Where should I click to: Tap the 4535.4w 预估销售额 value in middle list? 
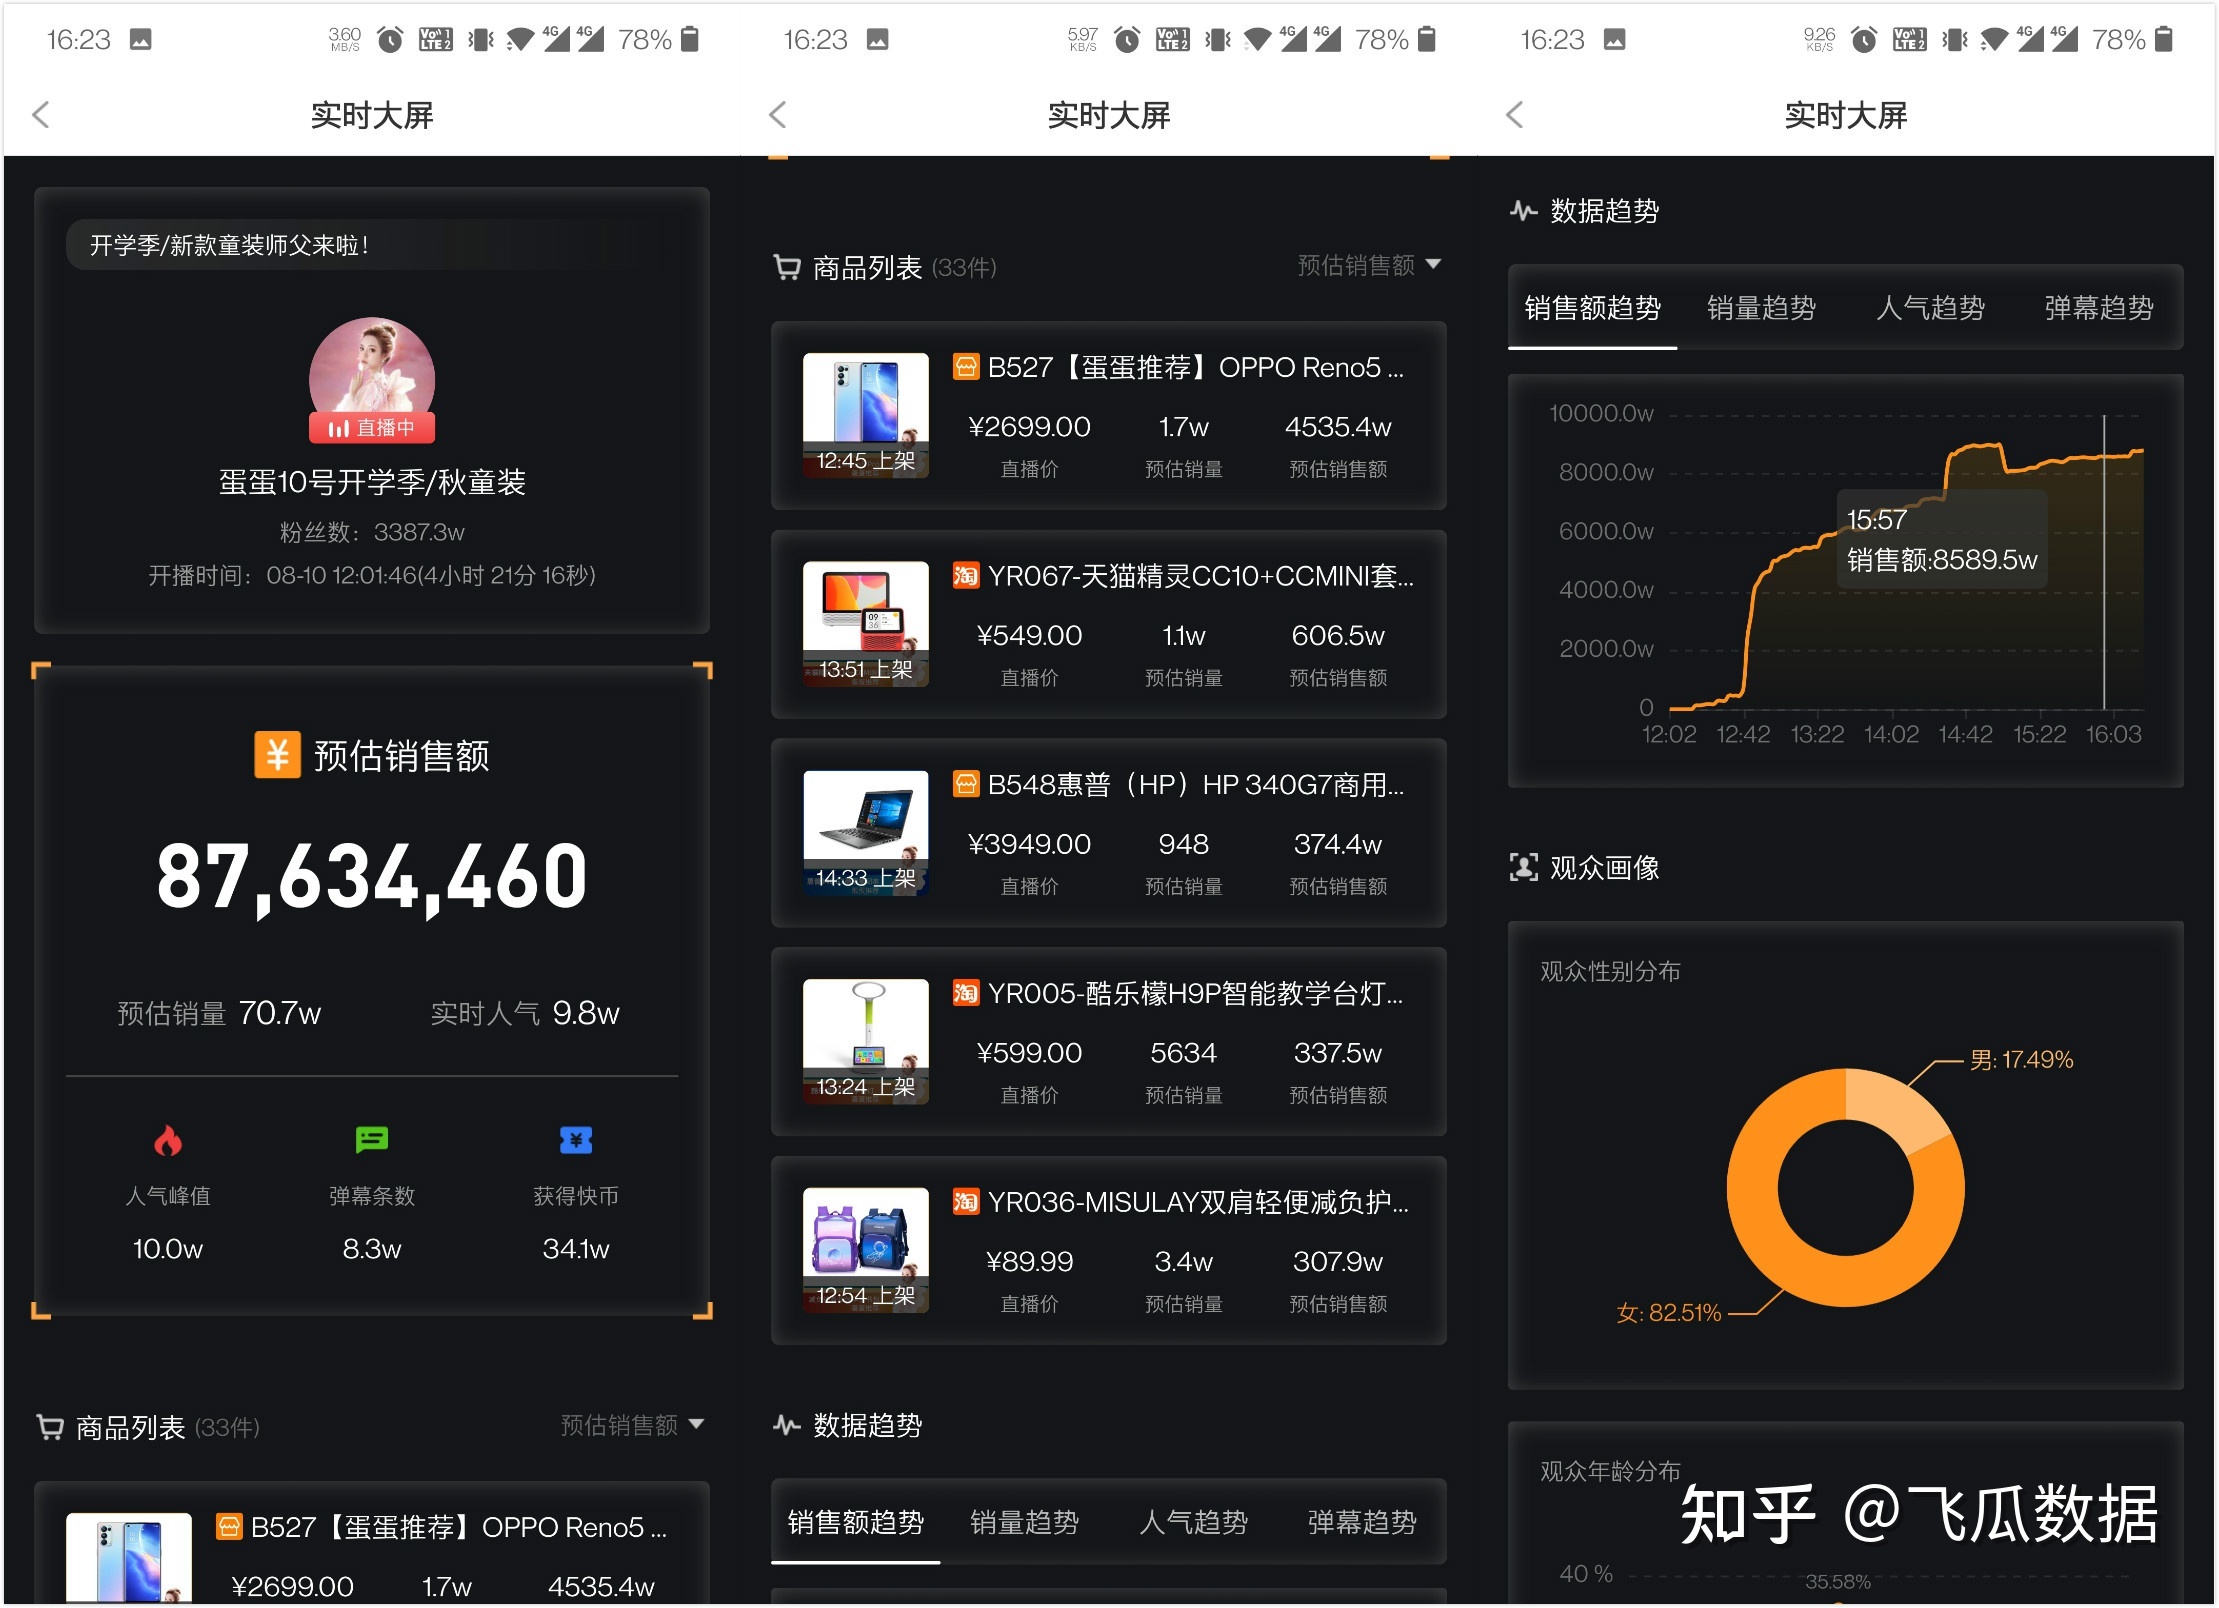pos(1338,427)
